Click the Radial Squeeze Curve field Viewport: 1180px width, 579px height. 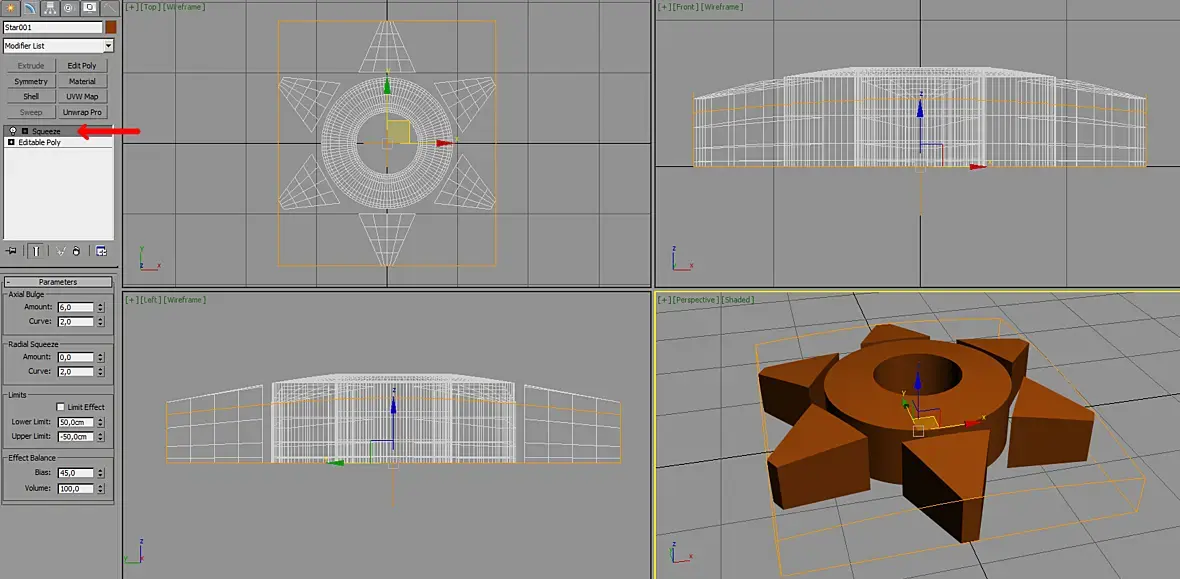[x=75, y=371]
